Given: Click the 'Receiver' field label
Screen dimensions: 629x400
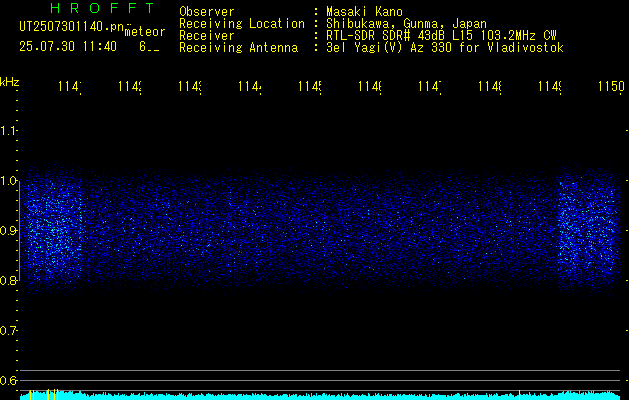Looking at the screenshot, I should (x=207, y=36).
